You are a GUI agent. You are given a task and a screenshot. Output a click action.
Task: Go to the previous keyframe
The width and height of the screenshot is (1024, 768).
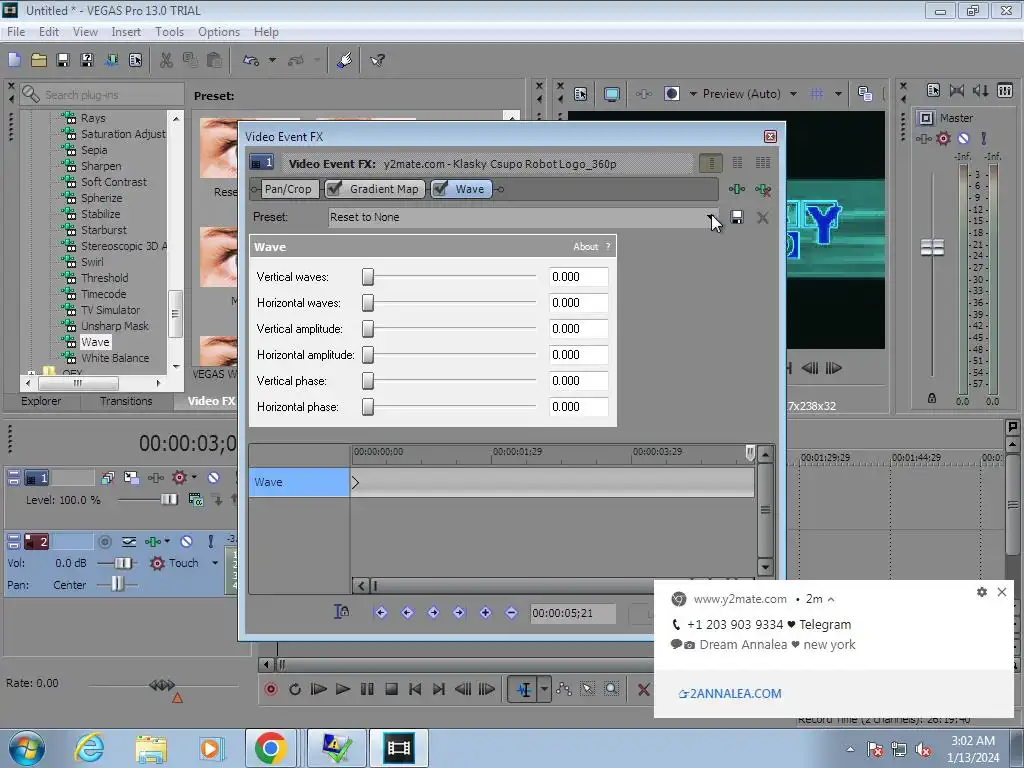[408, 613]
